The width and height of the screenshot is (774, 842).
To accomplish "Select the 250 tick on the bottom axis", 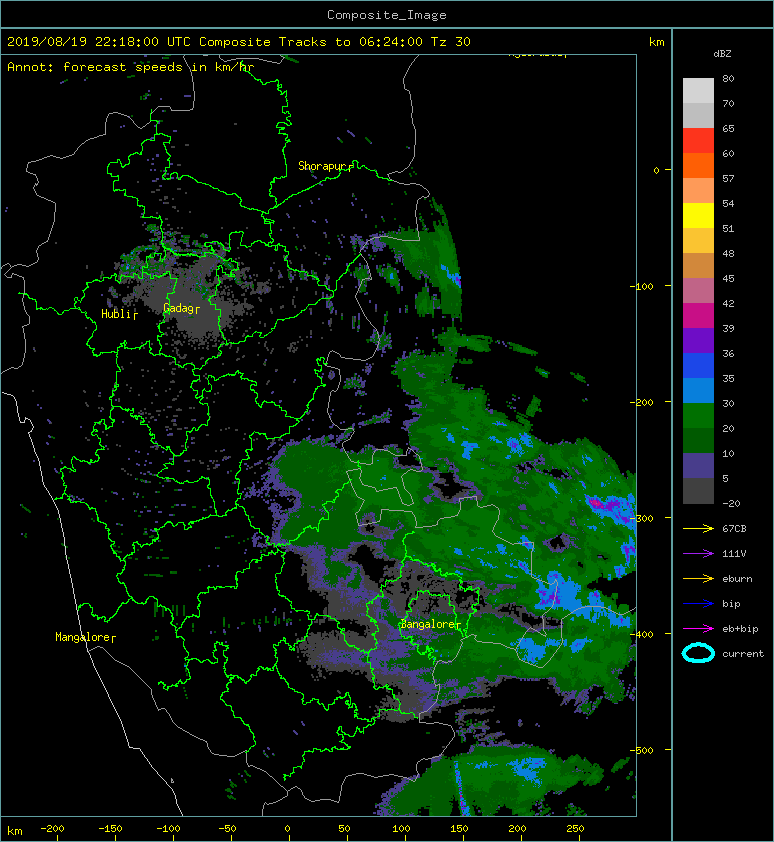I will 575,829.
